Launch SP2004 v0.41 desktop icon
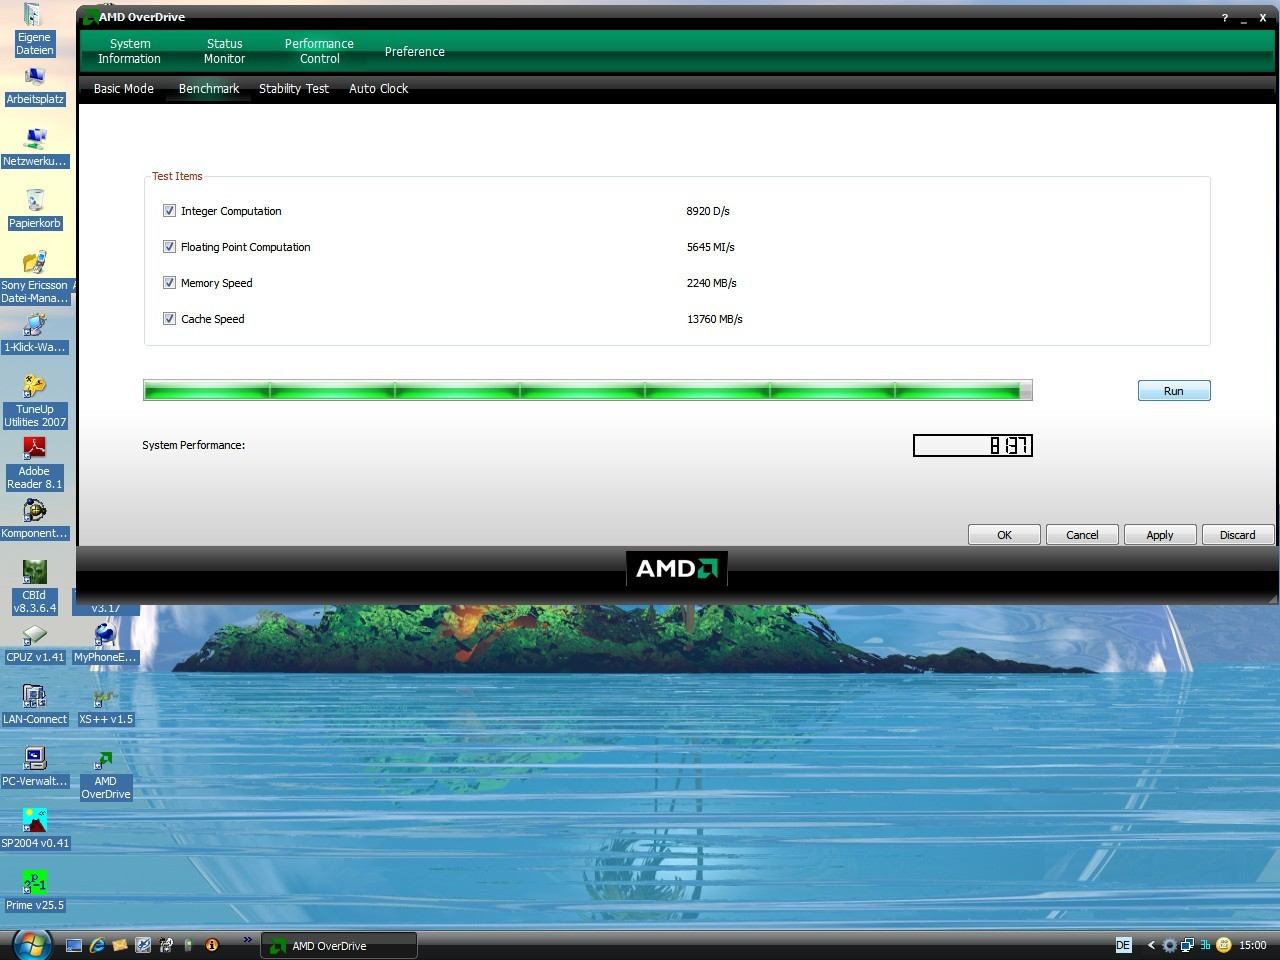Image resolution: width=1280 pixels, height=960 pixels. coord(35,830)
